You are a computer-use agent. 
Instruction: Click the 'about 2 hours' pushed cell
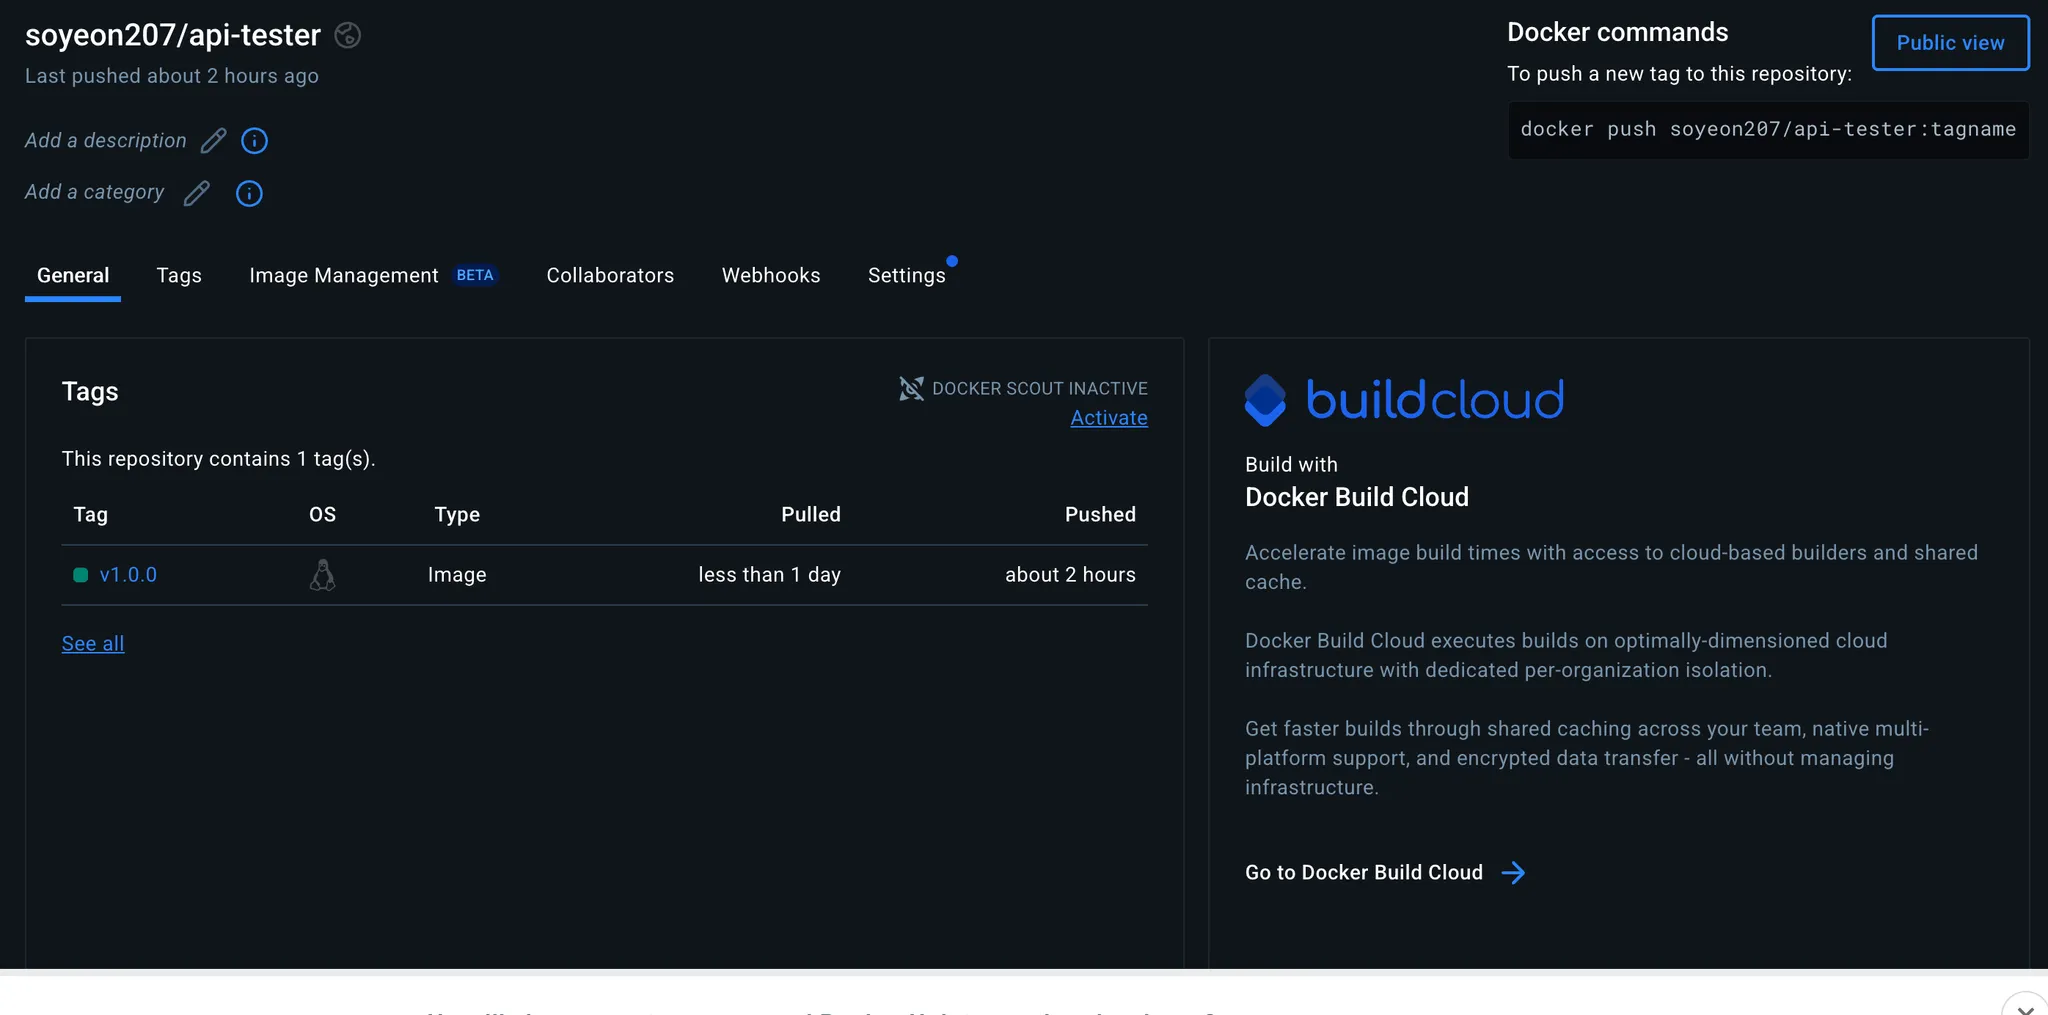pos(1070,575)
